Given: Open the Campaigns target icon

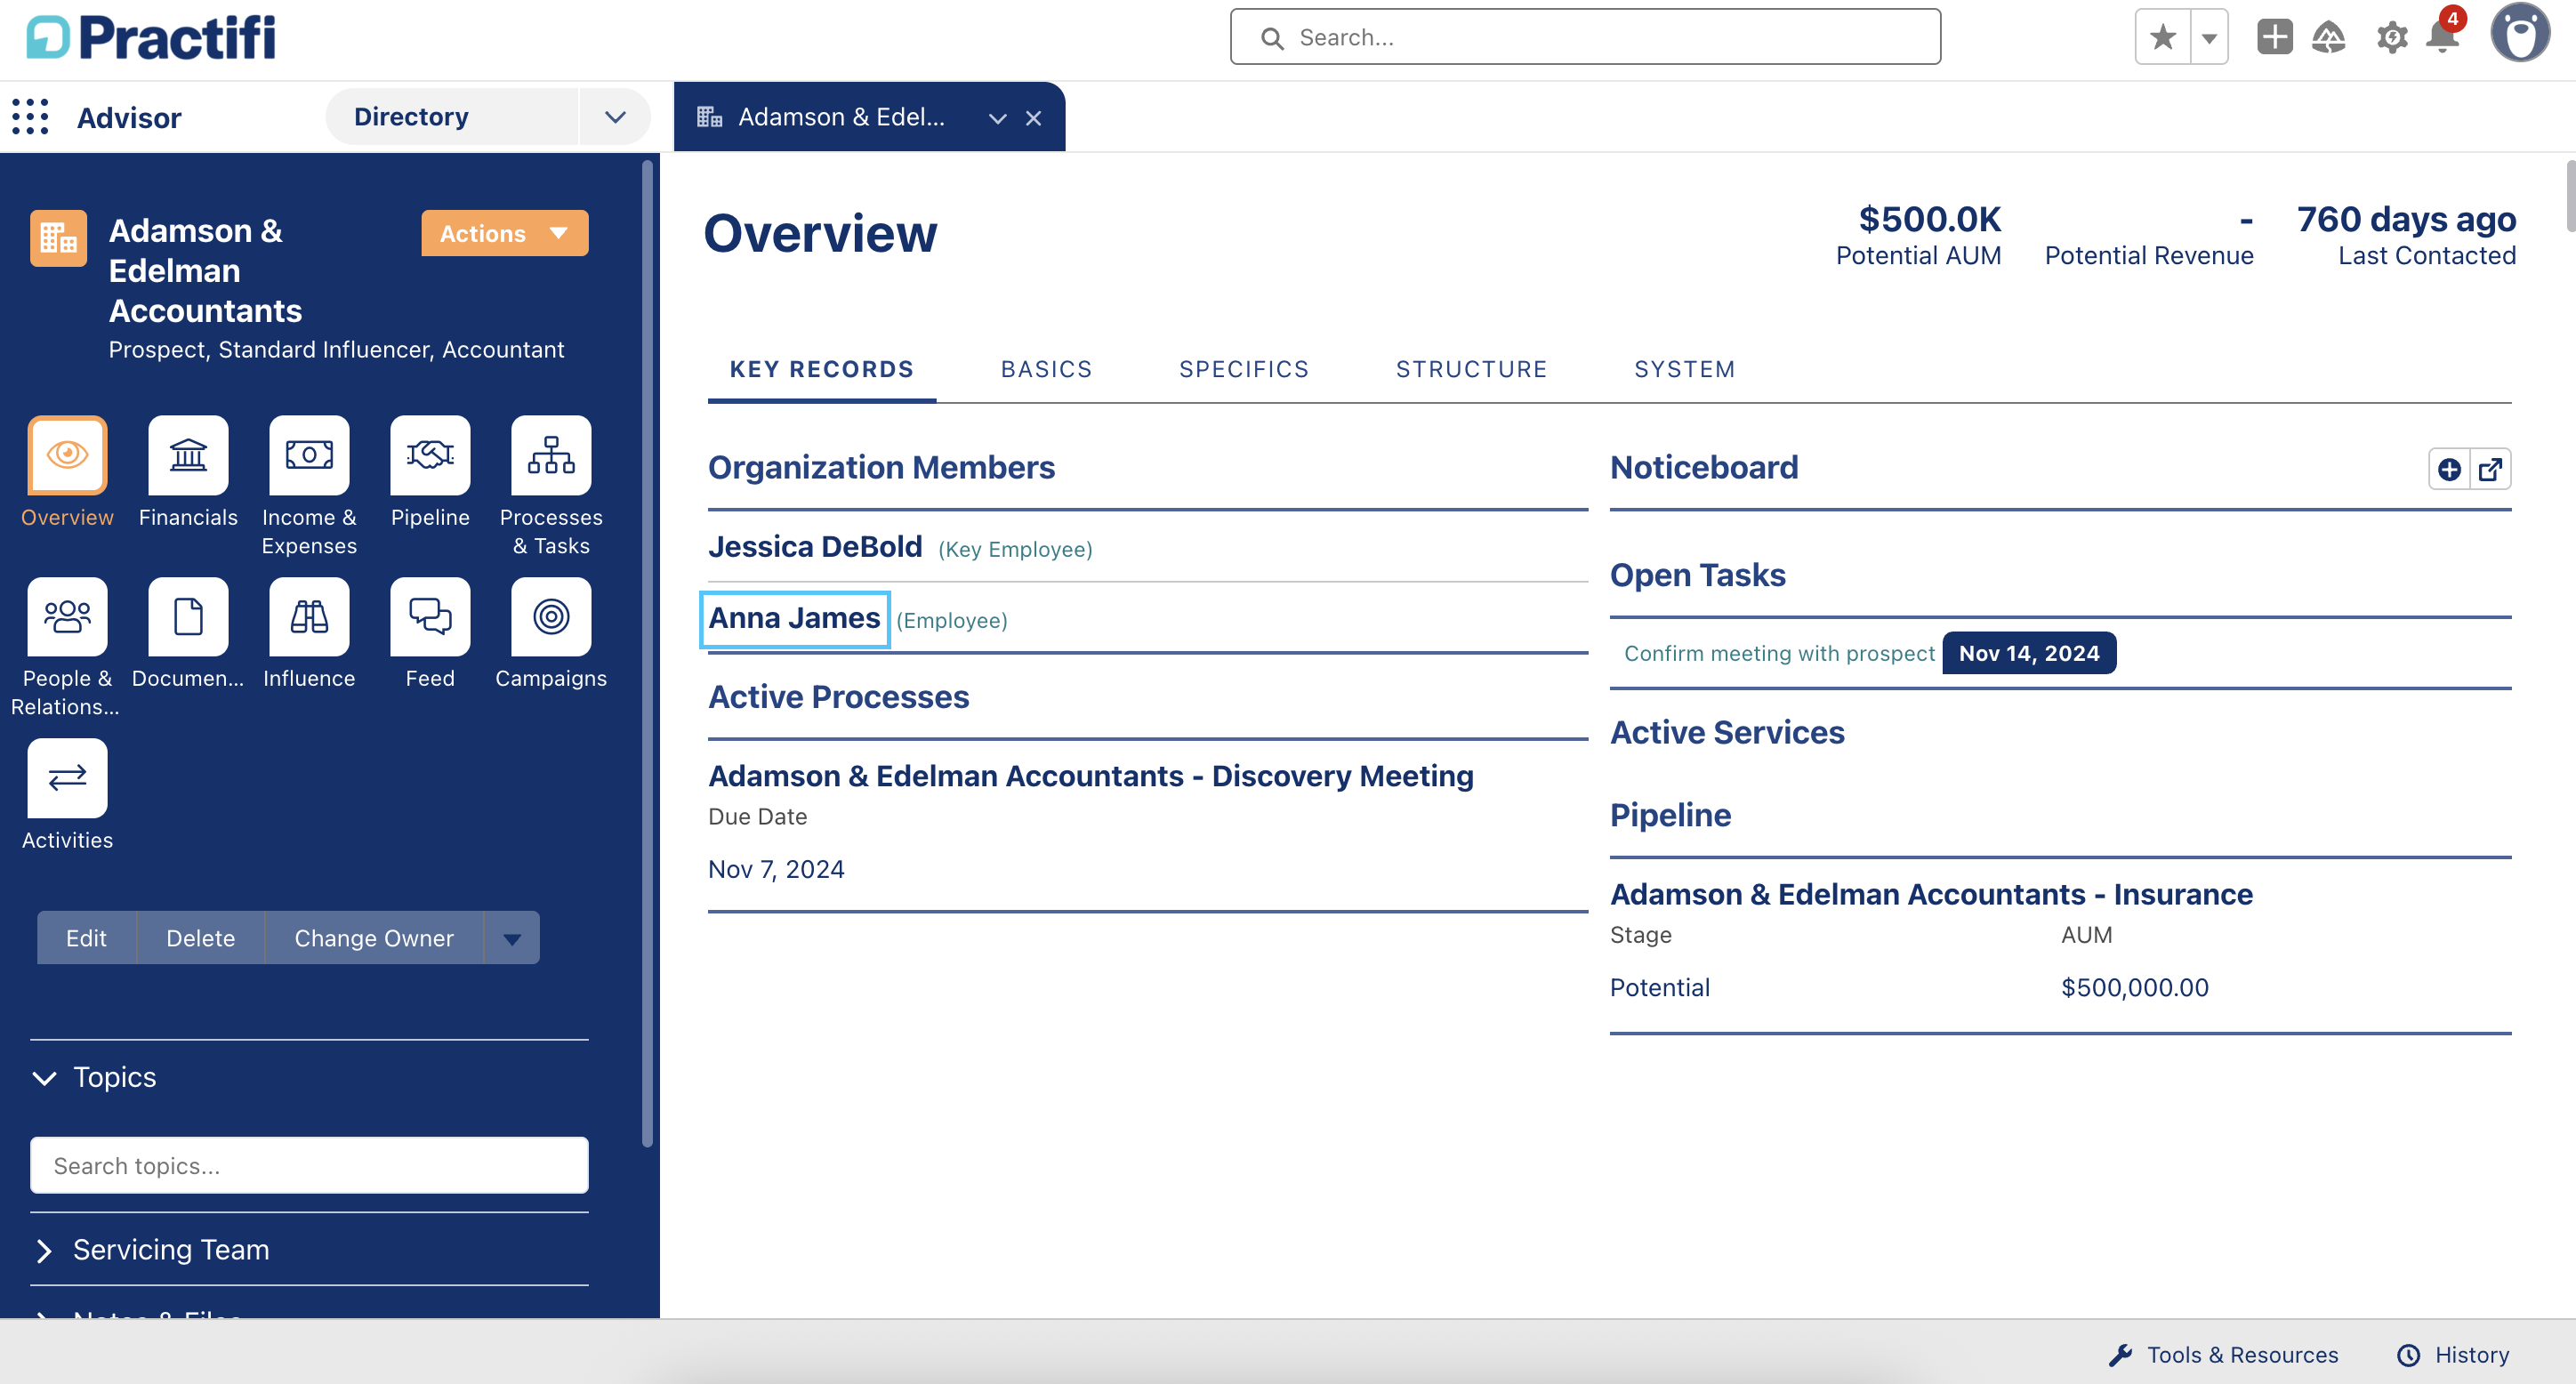Looking at the screenshot, I should click(551, 617).
